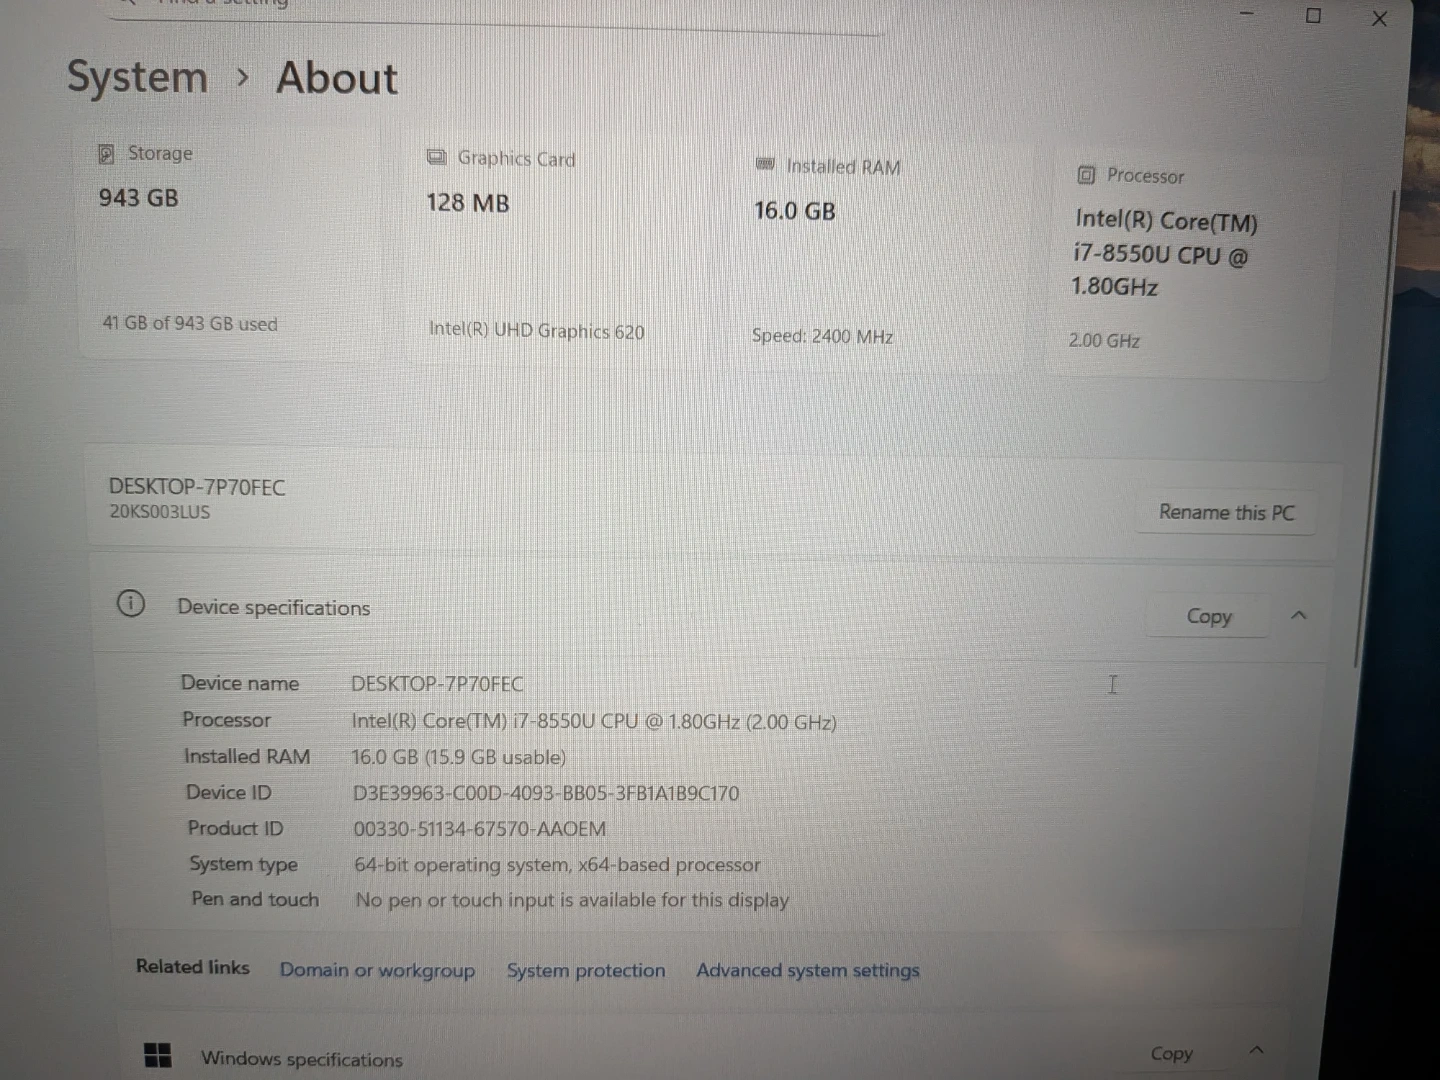
Task: Go back to System in breadcrumb
Action: coord(137,77)
